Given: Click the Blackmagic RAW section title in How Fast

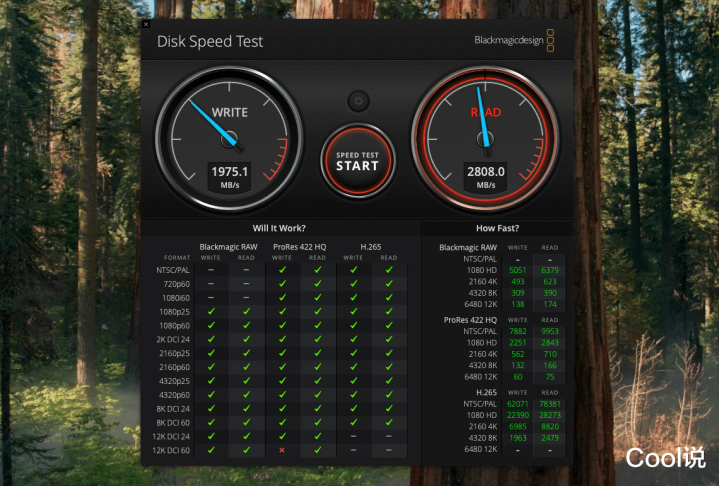Looking at the screenshot, I should (x=468, y=248).
